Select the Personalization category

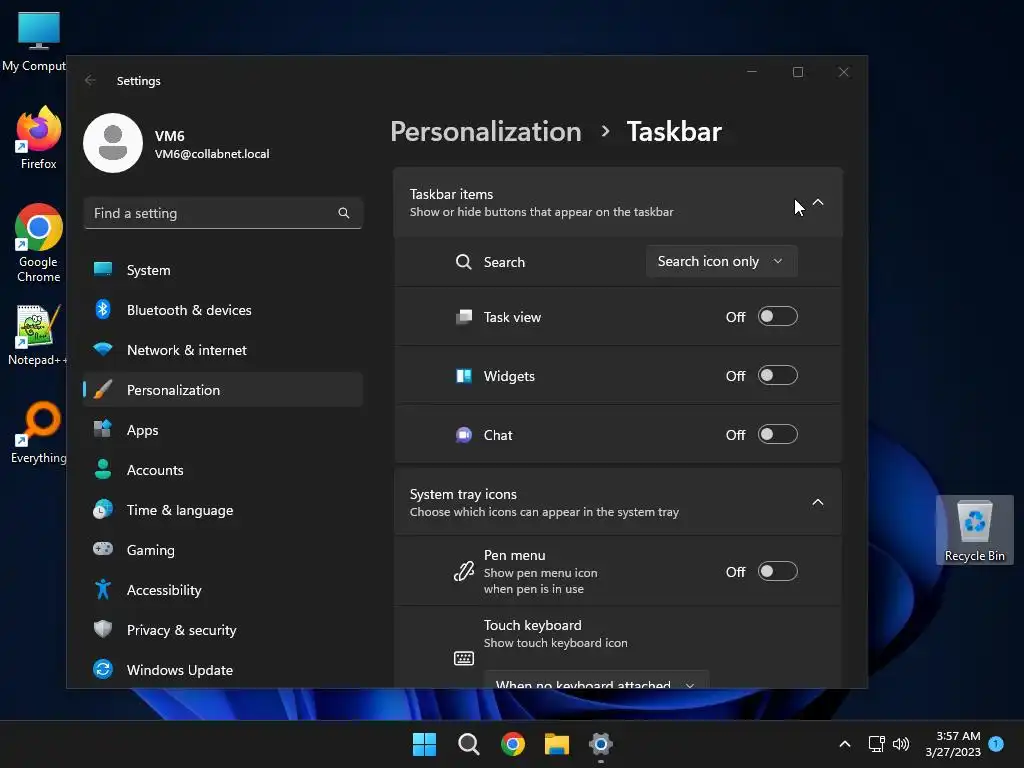tap(222, 390)
